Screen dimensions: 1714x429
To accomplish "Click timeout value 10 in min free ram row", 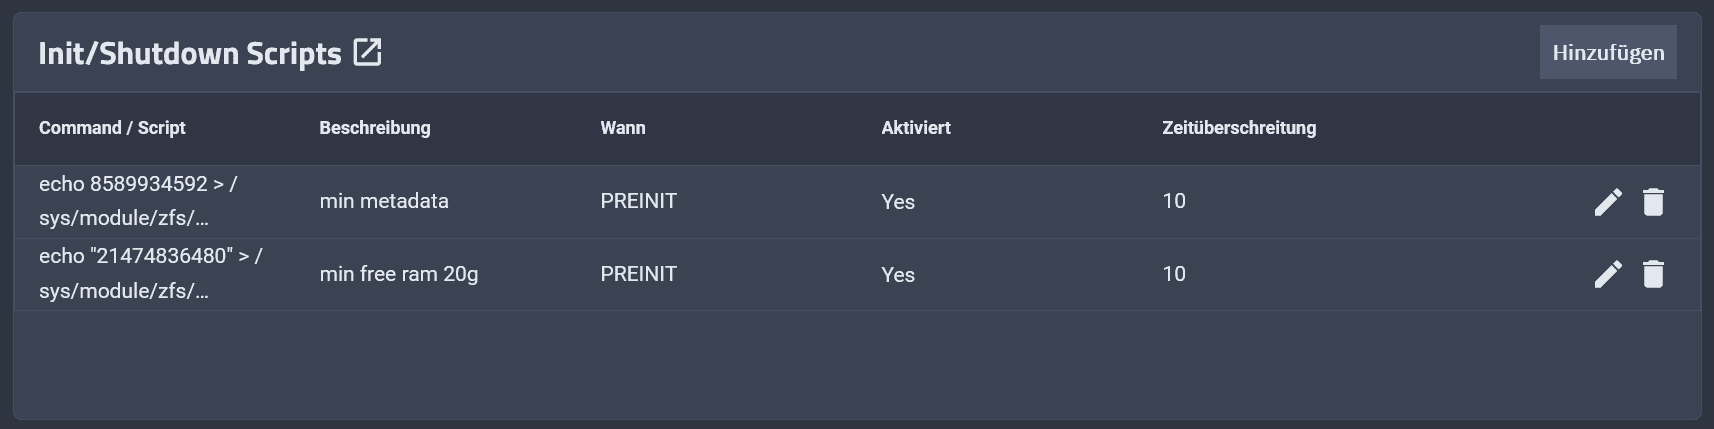I will [1174, 274].
